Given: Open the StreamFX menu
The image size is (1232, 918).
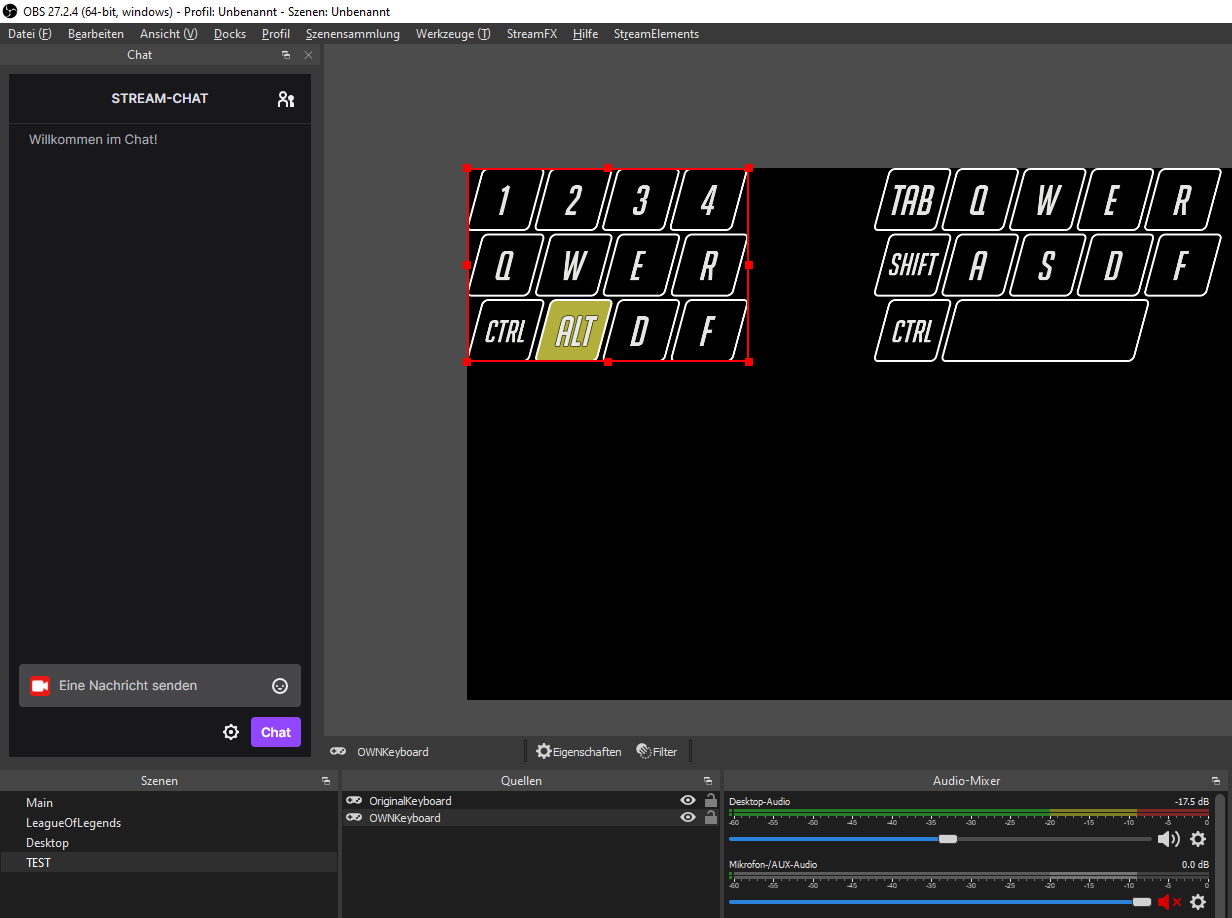Looking at the screenshot, I should [x=531, y=33].
